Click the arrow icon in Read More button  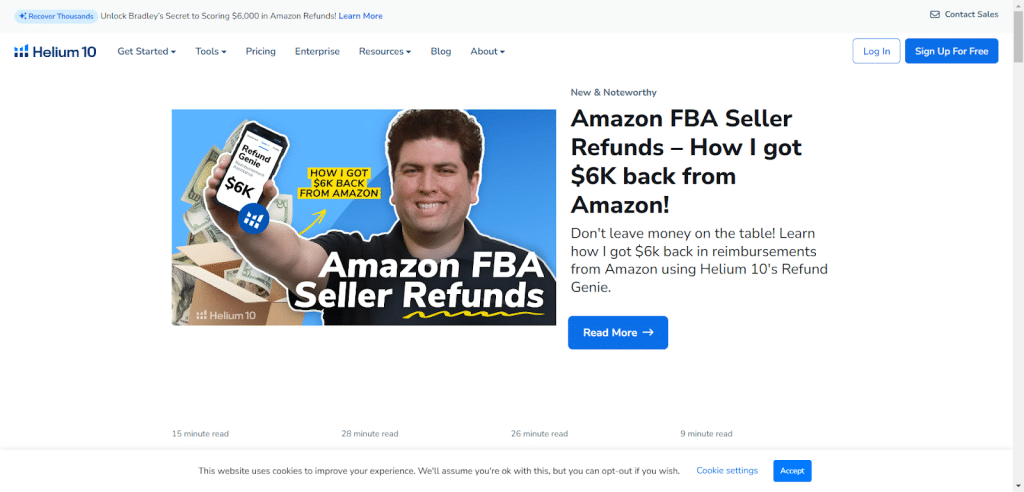click(x=648, y=333)
